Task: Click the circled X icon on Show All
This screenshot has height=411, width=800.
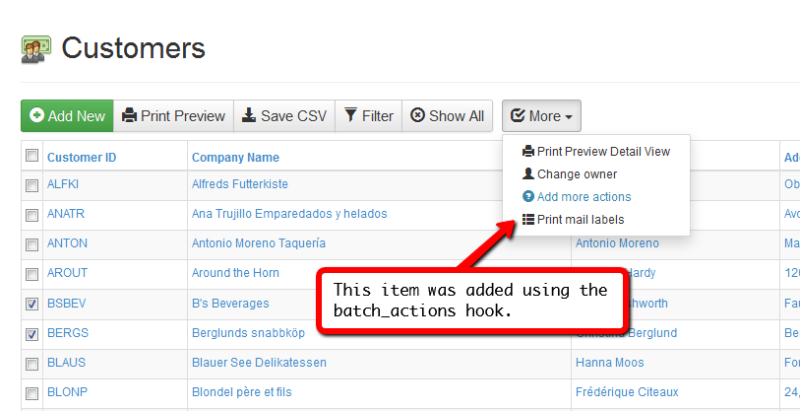Action: 417,116
